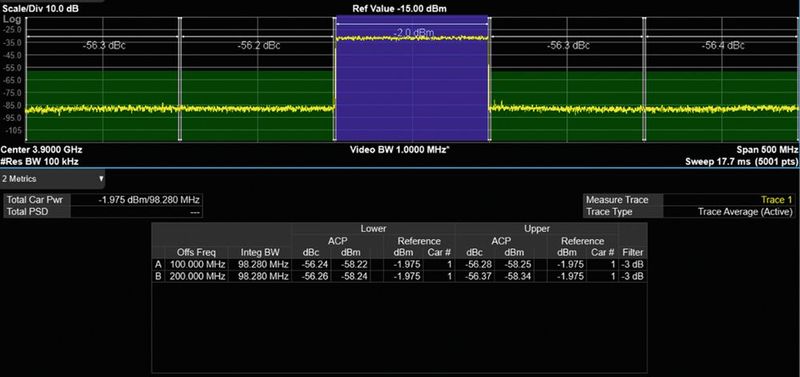Select the Video BW 1.0000 MHz readout
The width and height of the screenshot is (800, 377).
399,150
